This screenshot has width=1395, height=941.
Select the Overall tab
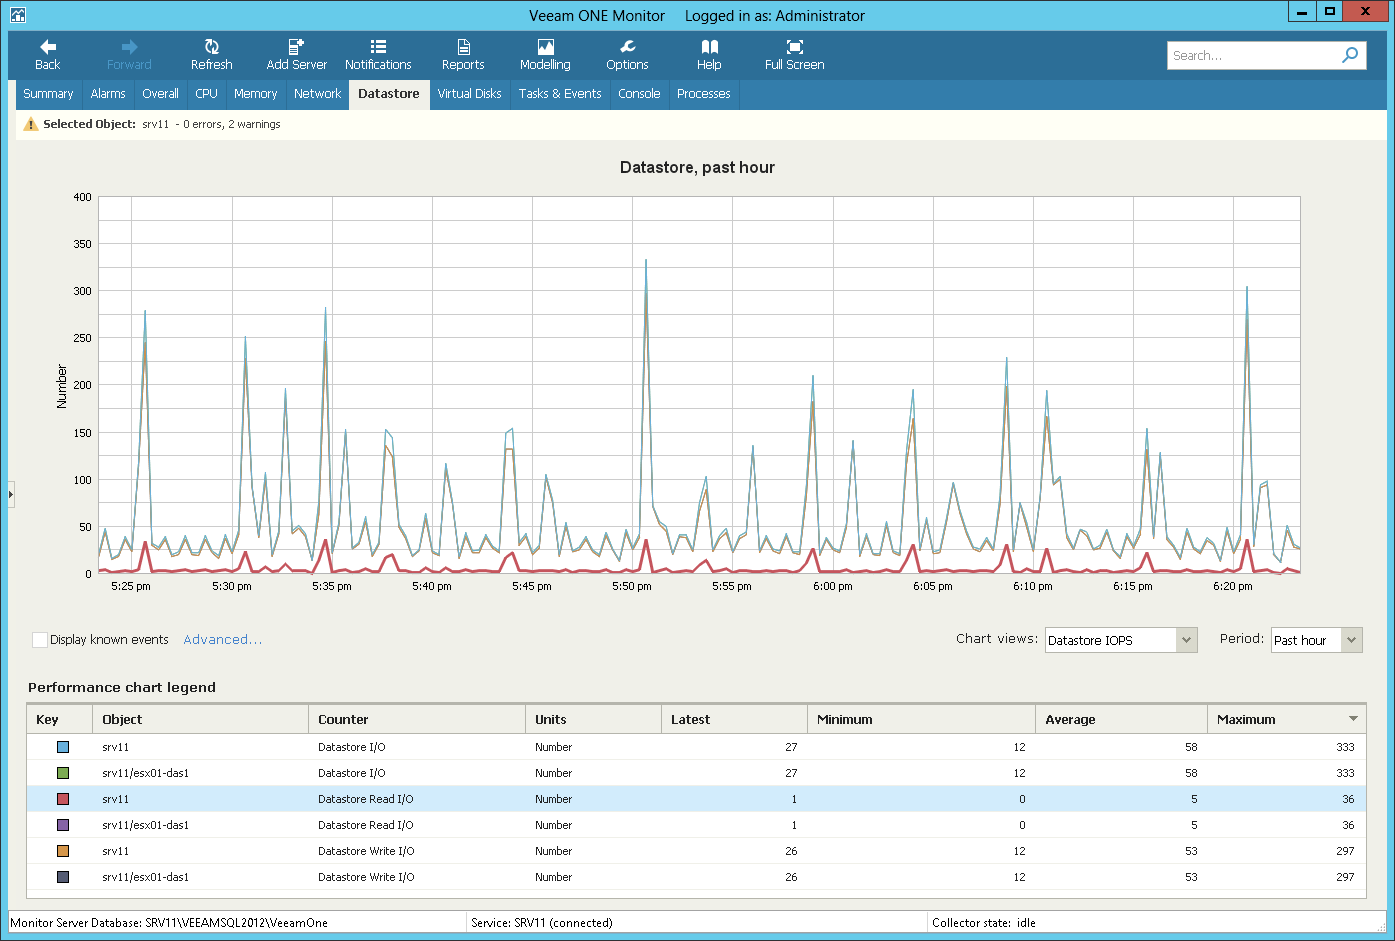160,94
